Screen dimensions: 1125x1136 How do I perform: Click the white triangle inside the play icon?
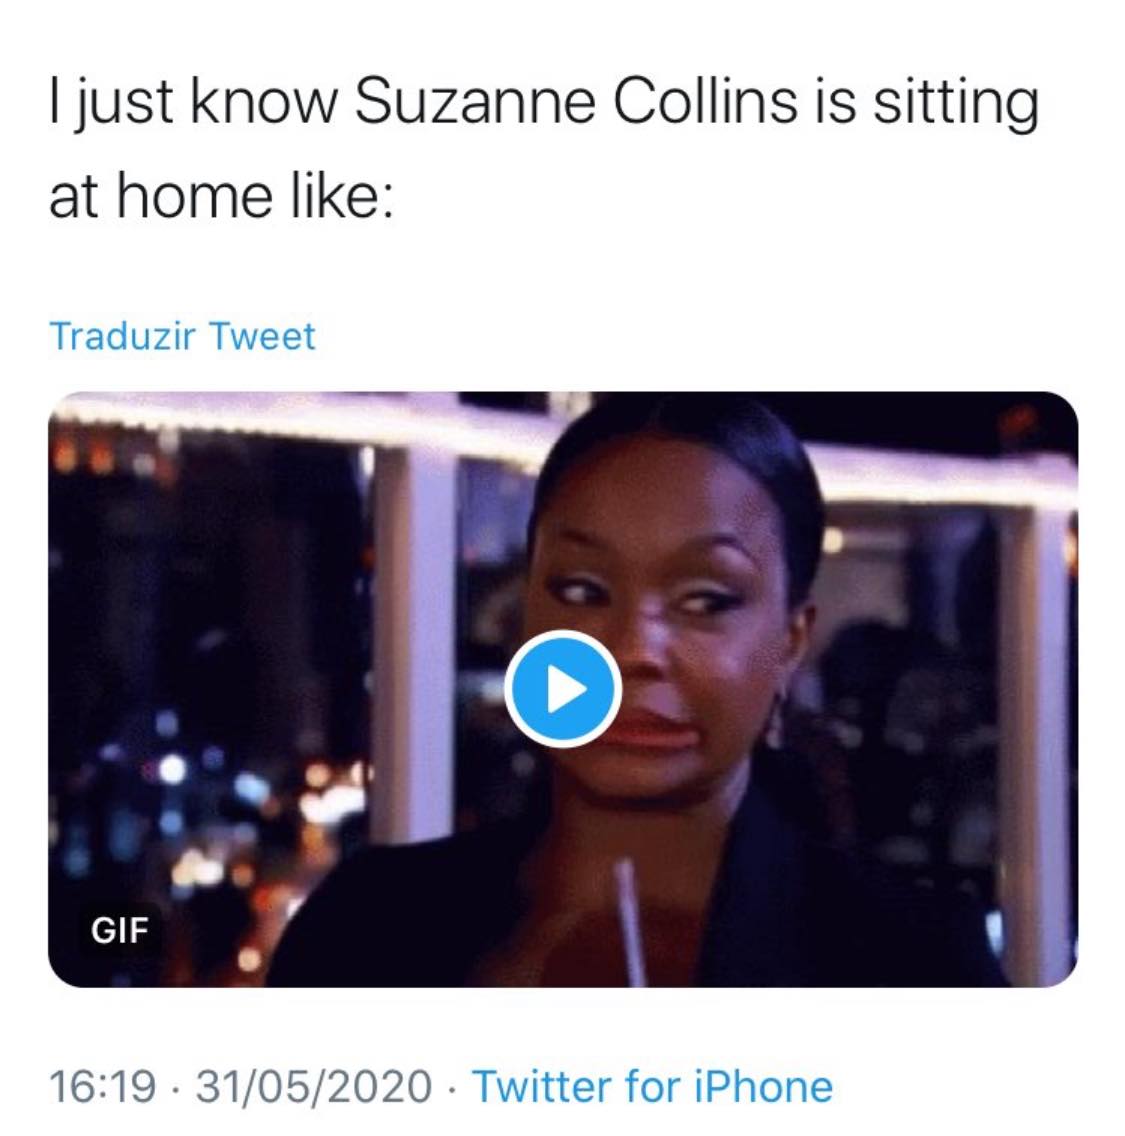[x=566, y=689]
